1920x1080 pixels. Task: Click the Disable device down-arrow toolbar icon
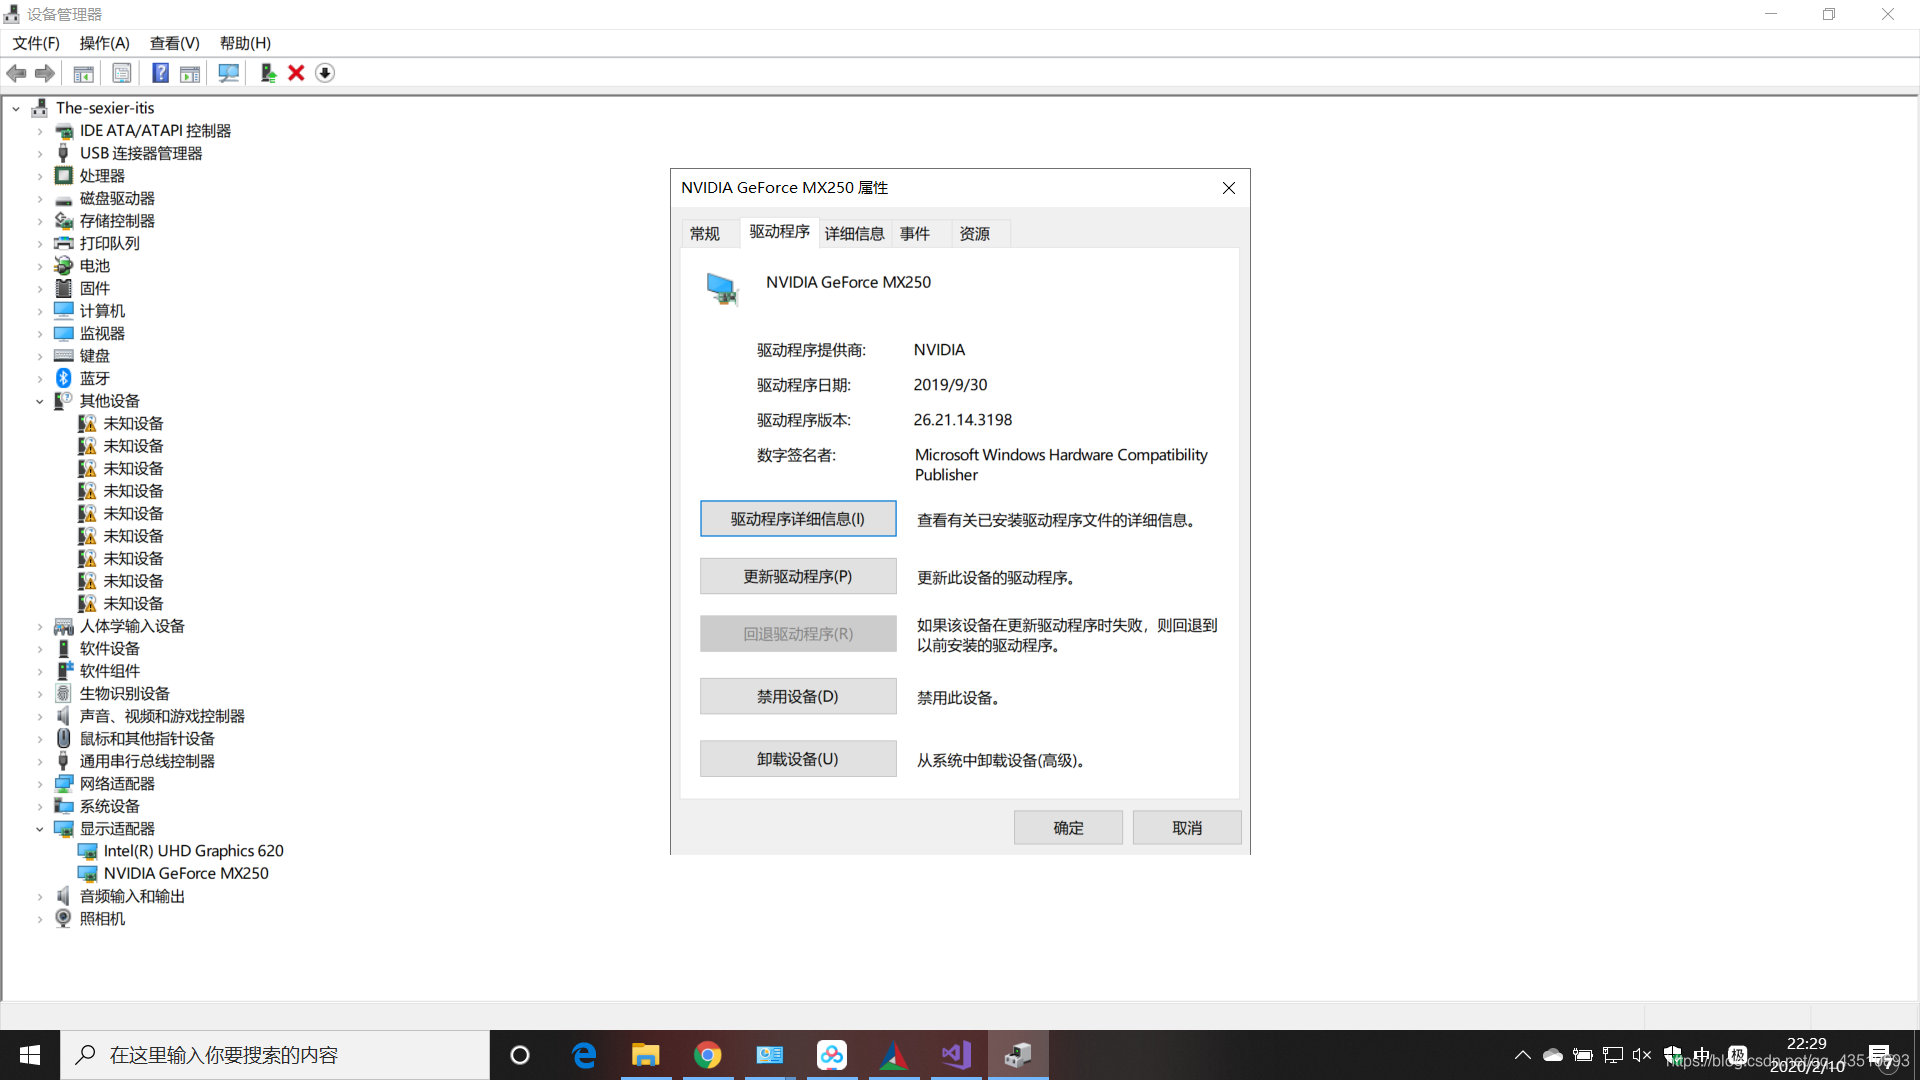point(325,73)
